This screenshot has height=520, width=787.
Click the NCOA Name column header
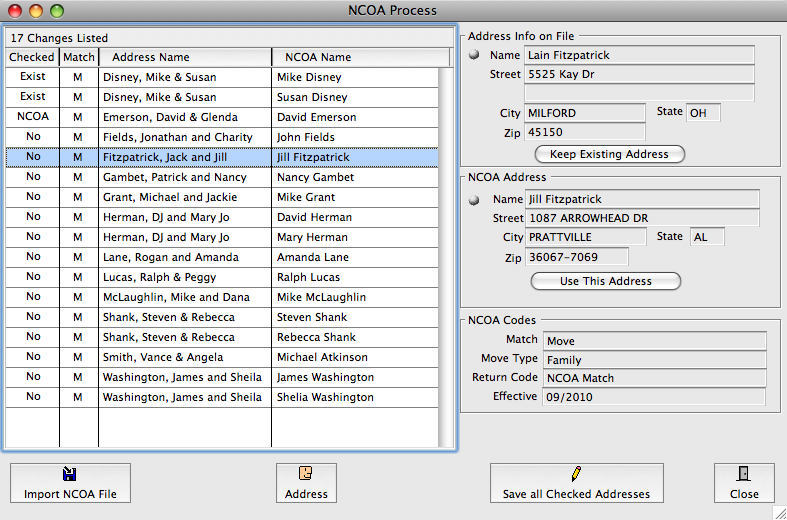[x=318, y=57]
